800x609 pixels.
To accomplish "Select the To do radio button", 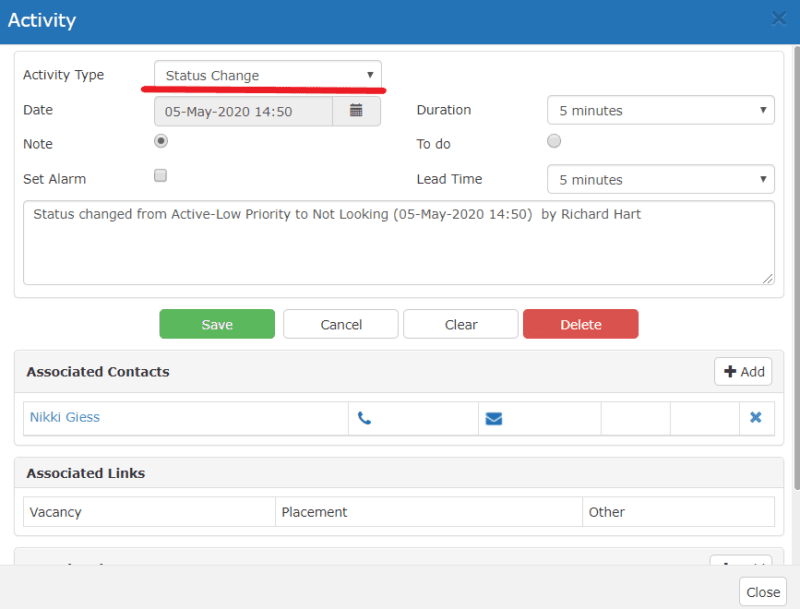I will [x=554, y=141].
